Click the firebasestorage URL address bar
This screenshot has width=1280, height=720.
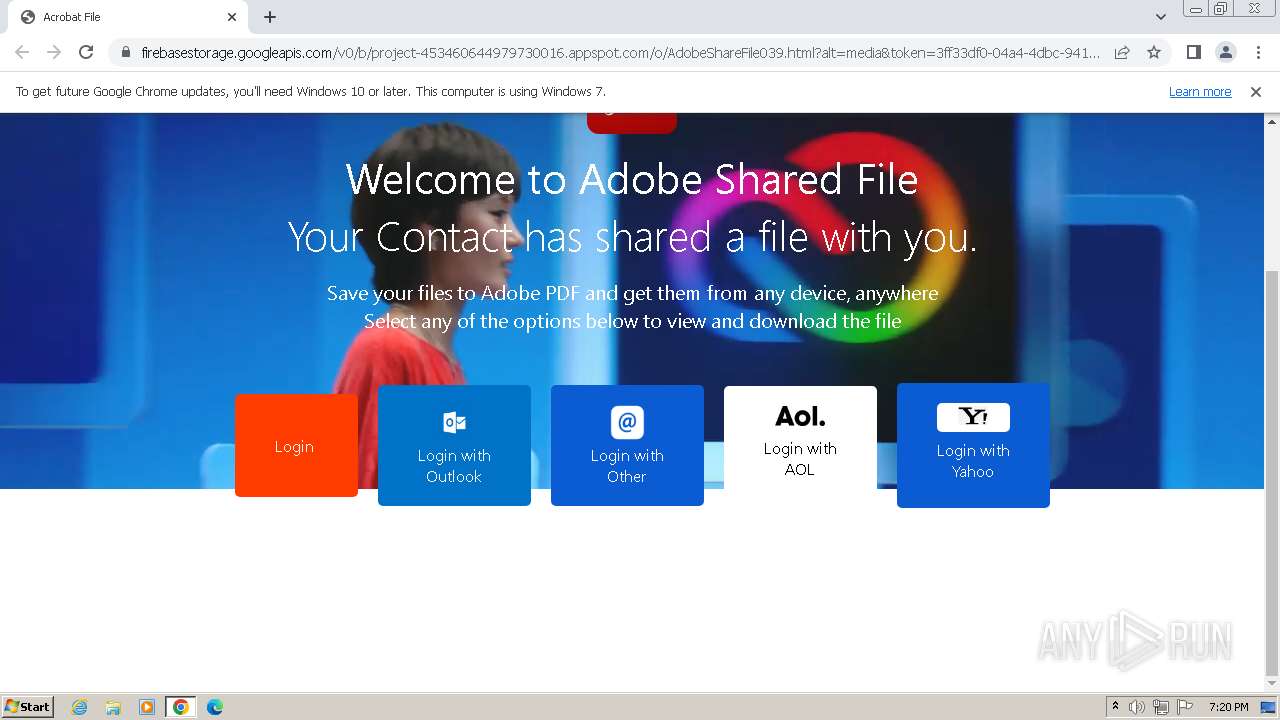pyautogui.click(x=620, y=52)
